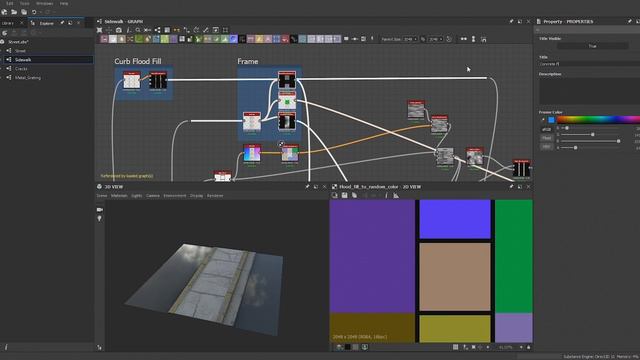Click the graph search magnifier icon
The image size is (640, 360).
(x=138, y=30)
